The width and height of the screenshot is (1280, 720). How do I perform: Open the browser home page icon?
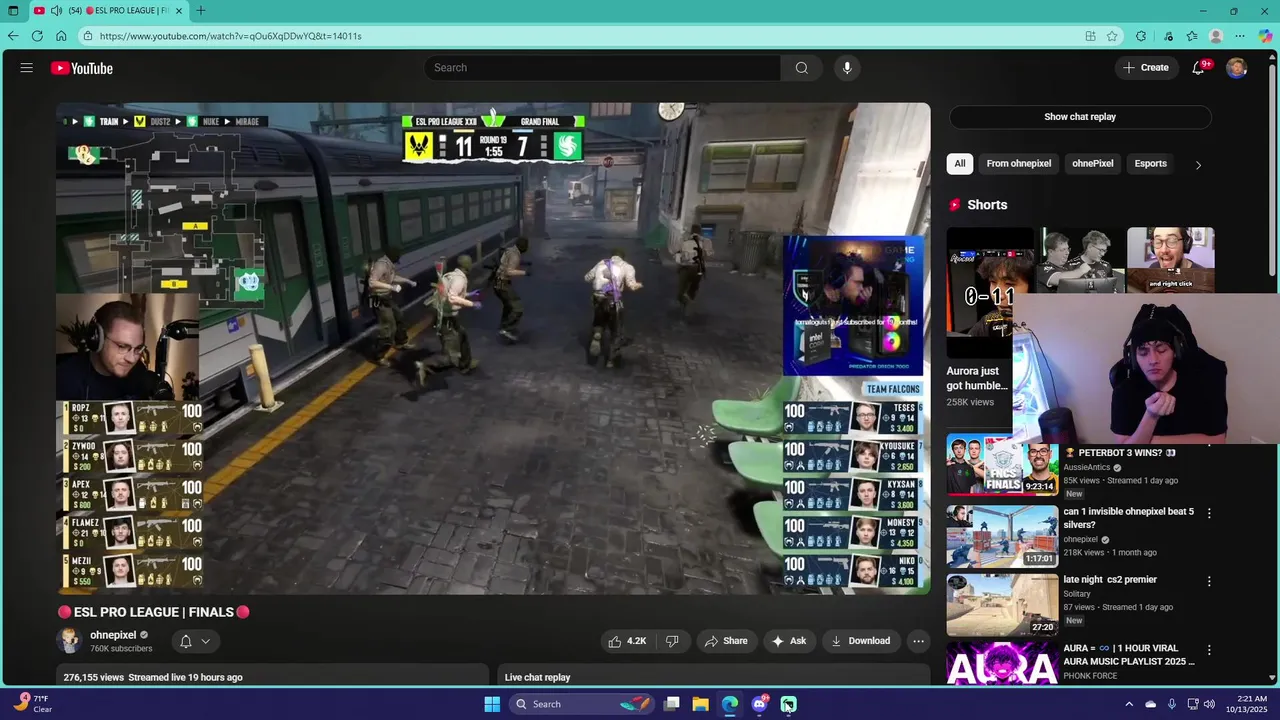[61, 36]
